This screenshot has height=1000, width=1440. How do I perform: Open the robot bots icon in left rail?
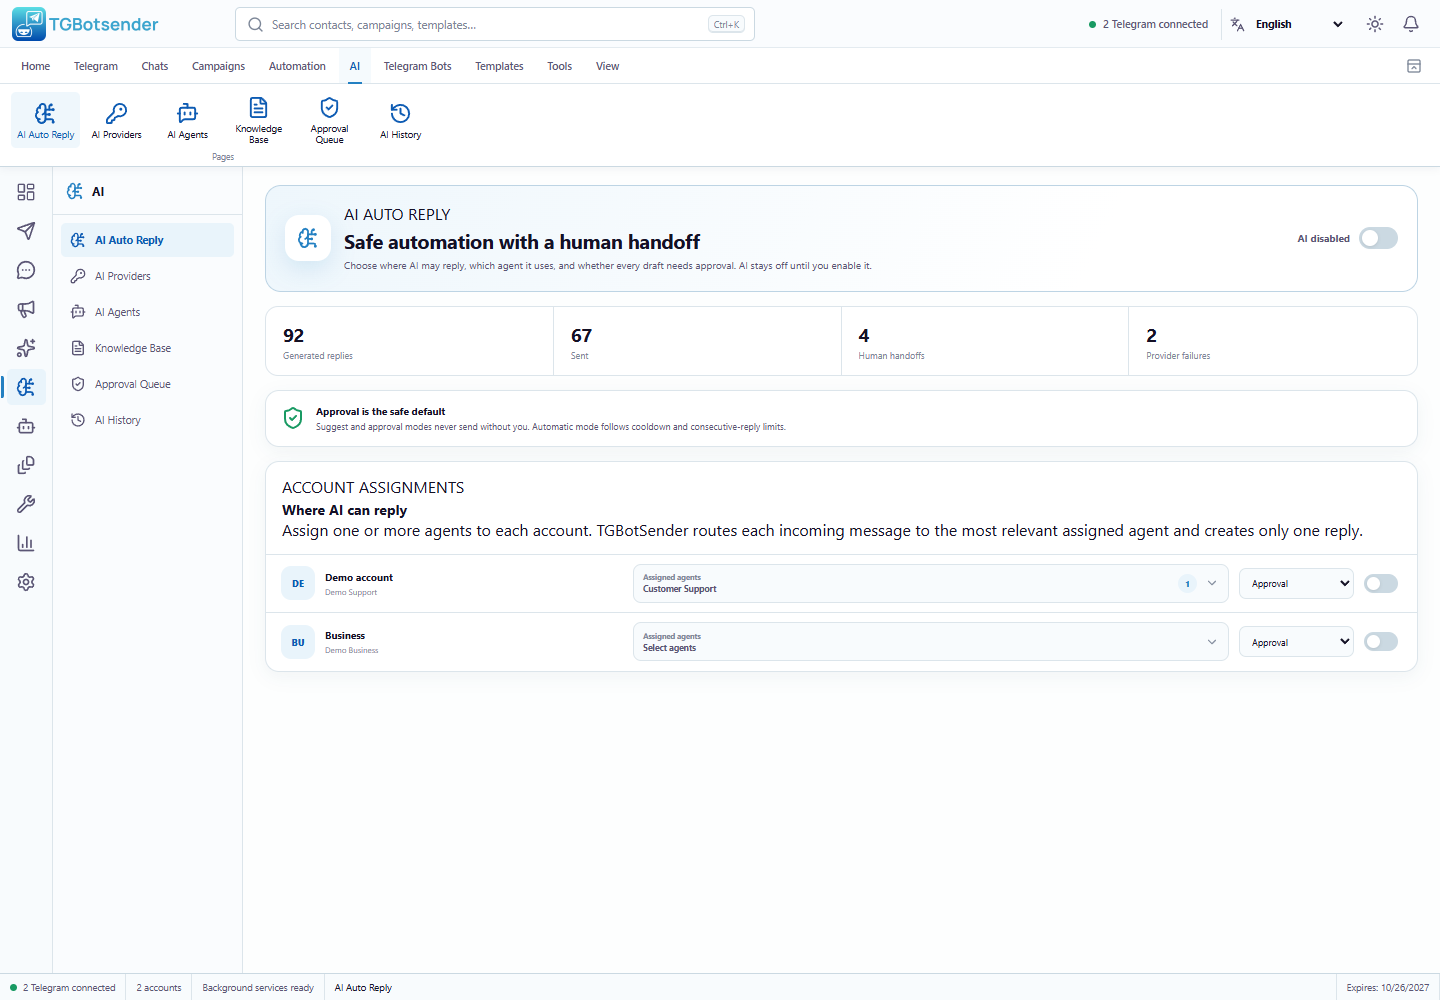pos(26,426)
